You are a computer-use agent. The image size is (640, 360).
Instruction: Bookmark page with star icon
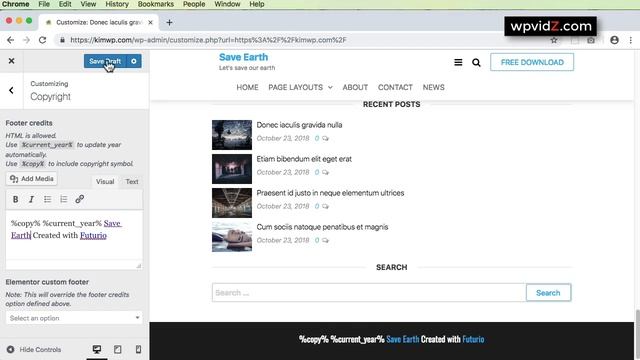[554, 40]
